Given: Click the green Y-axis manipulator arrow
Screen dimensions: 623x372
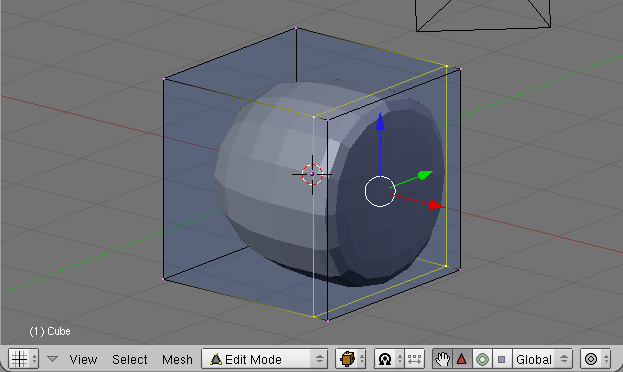Looking at the screenshot, I should click(425, 175).
